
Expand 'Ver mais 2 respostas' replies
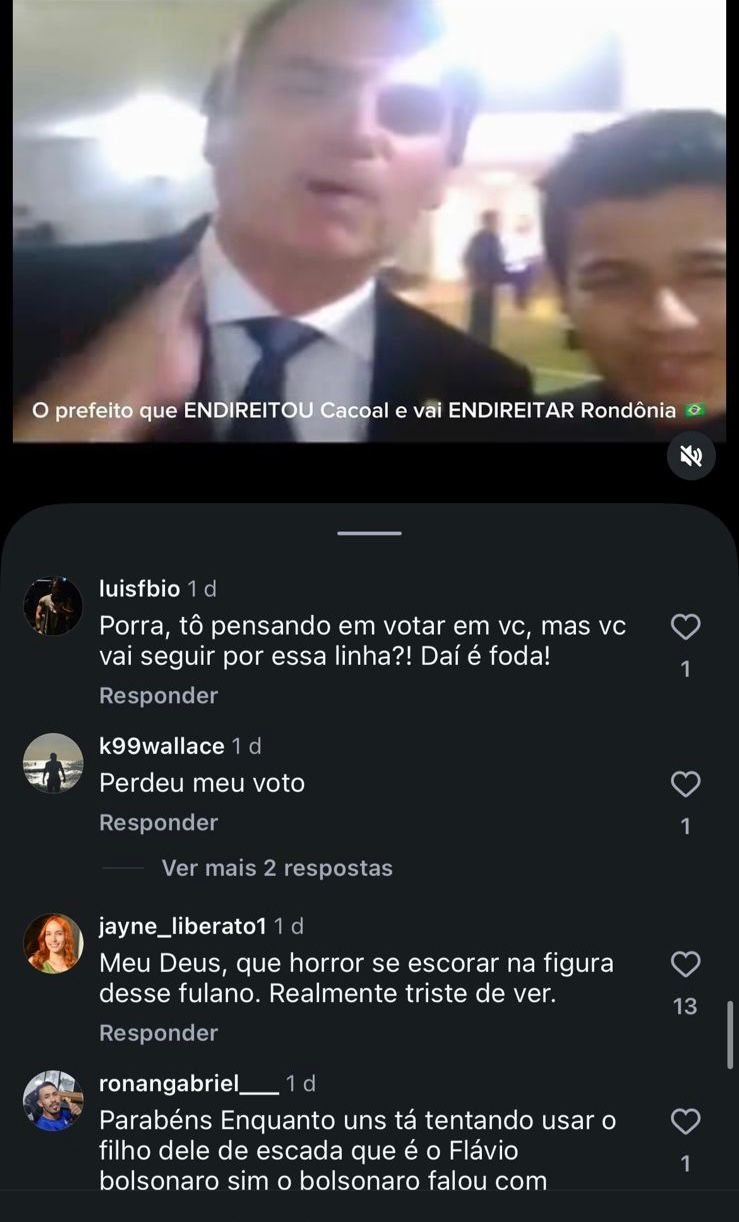[x=277, y=868]
